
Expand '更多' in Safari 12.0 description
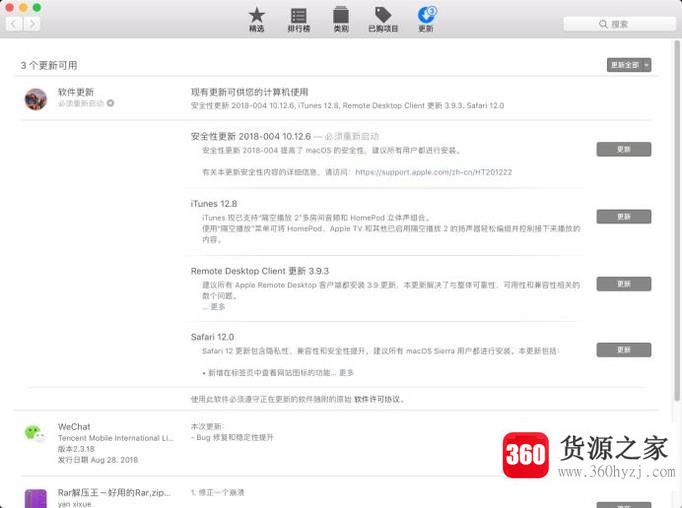click(347, 373)
